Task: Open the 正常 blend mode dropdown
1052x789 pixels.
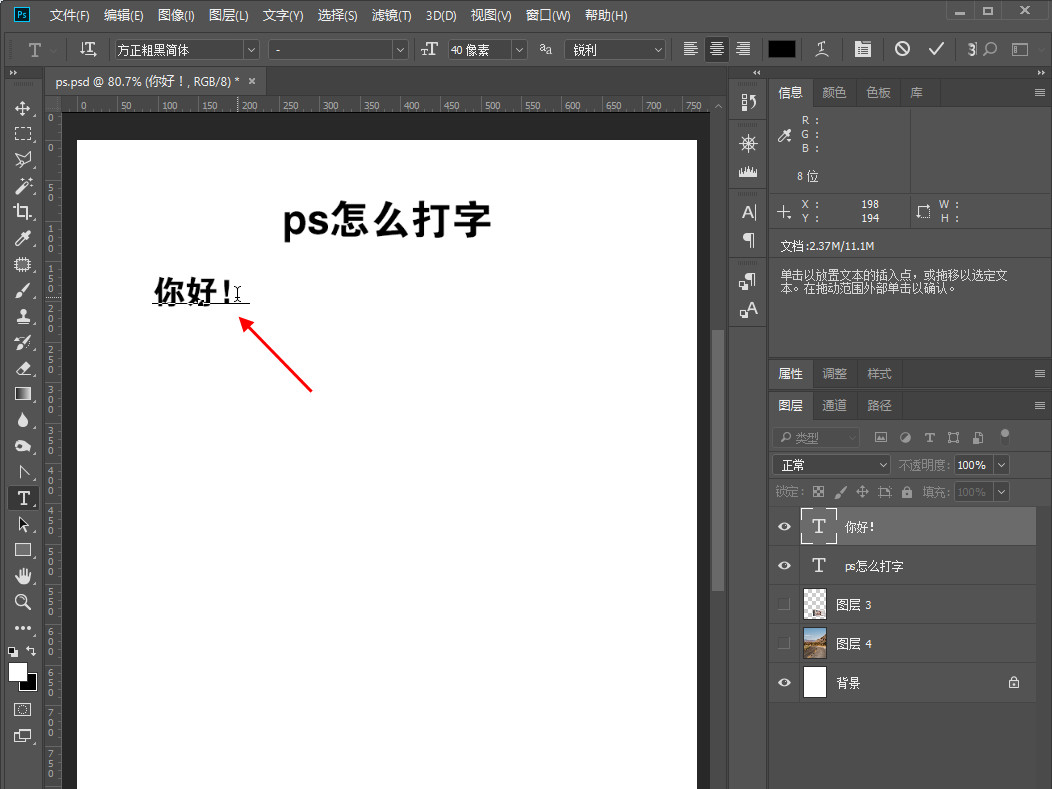Action: 831,465
